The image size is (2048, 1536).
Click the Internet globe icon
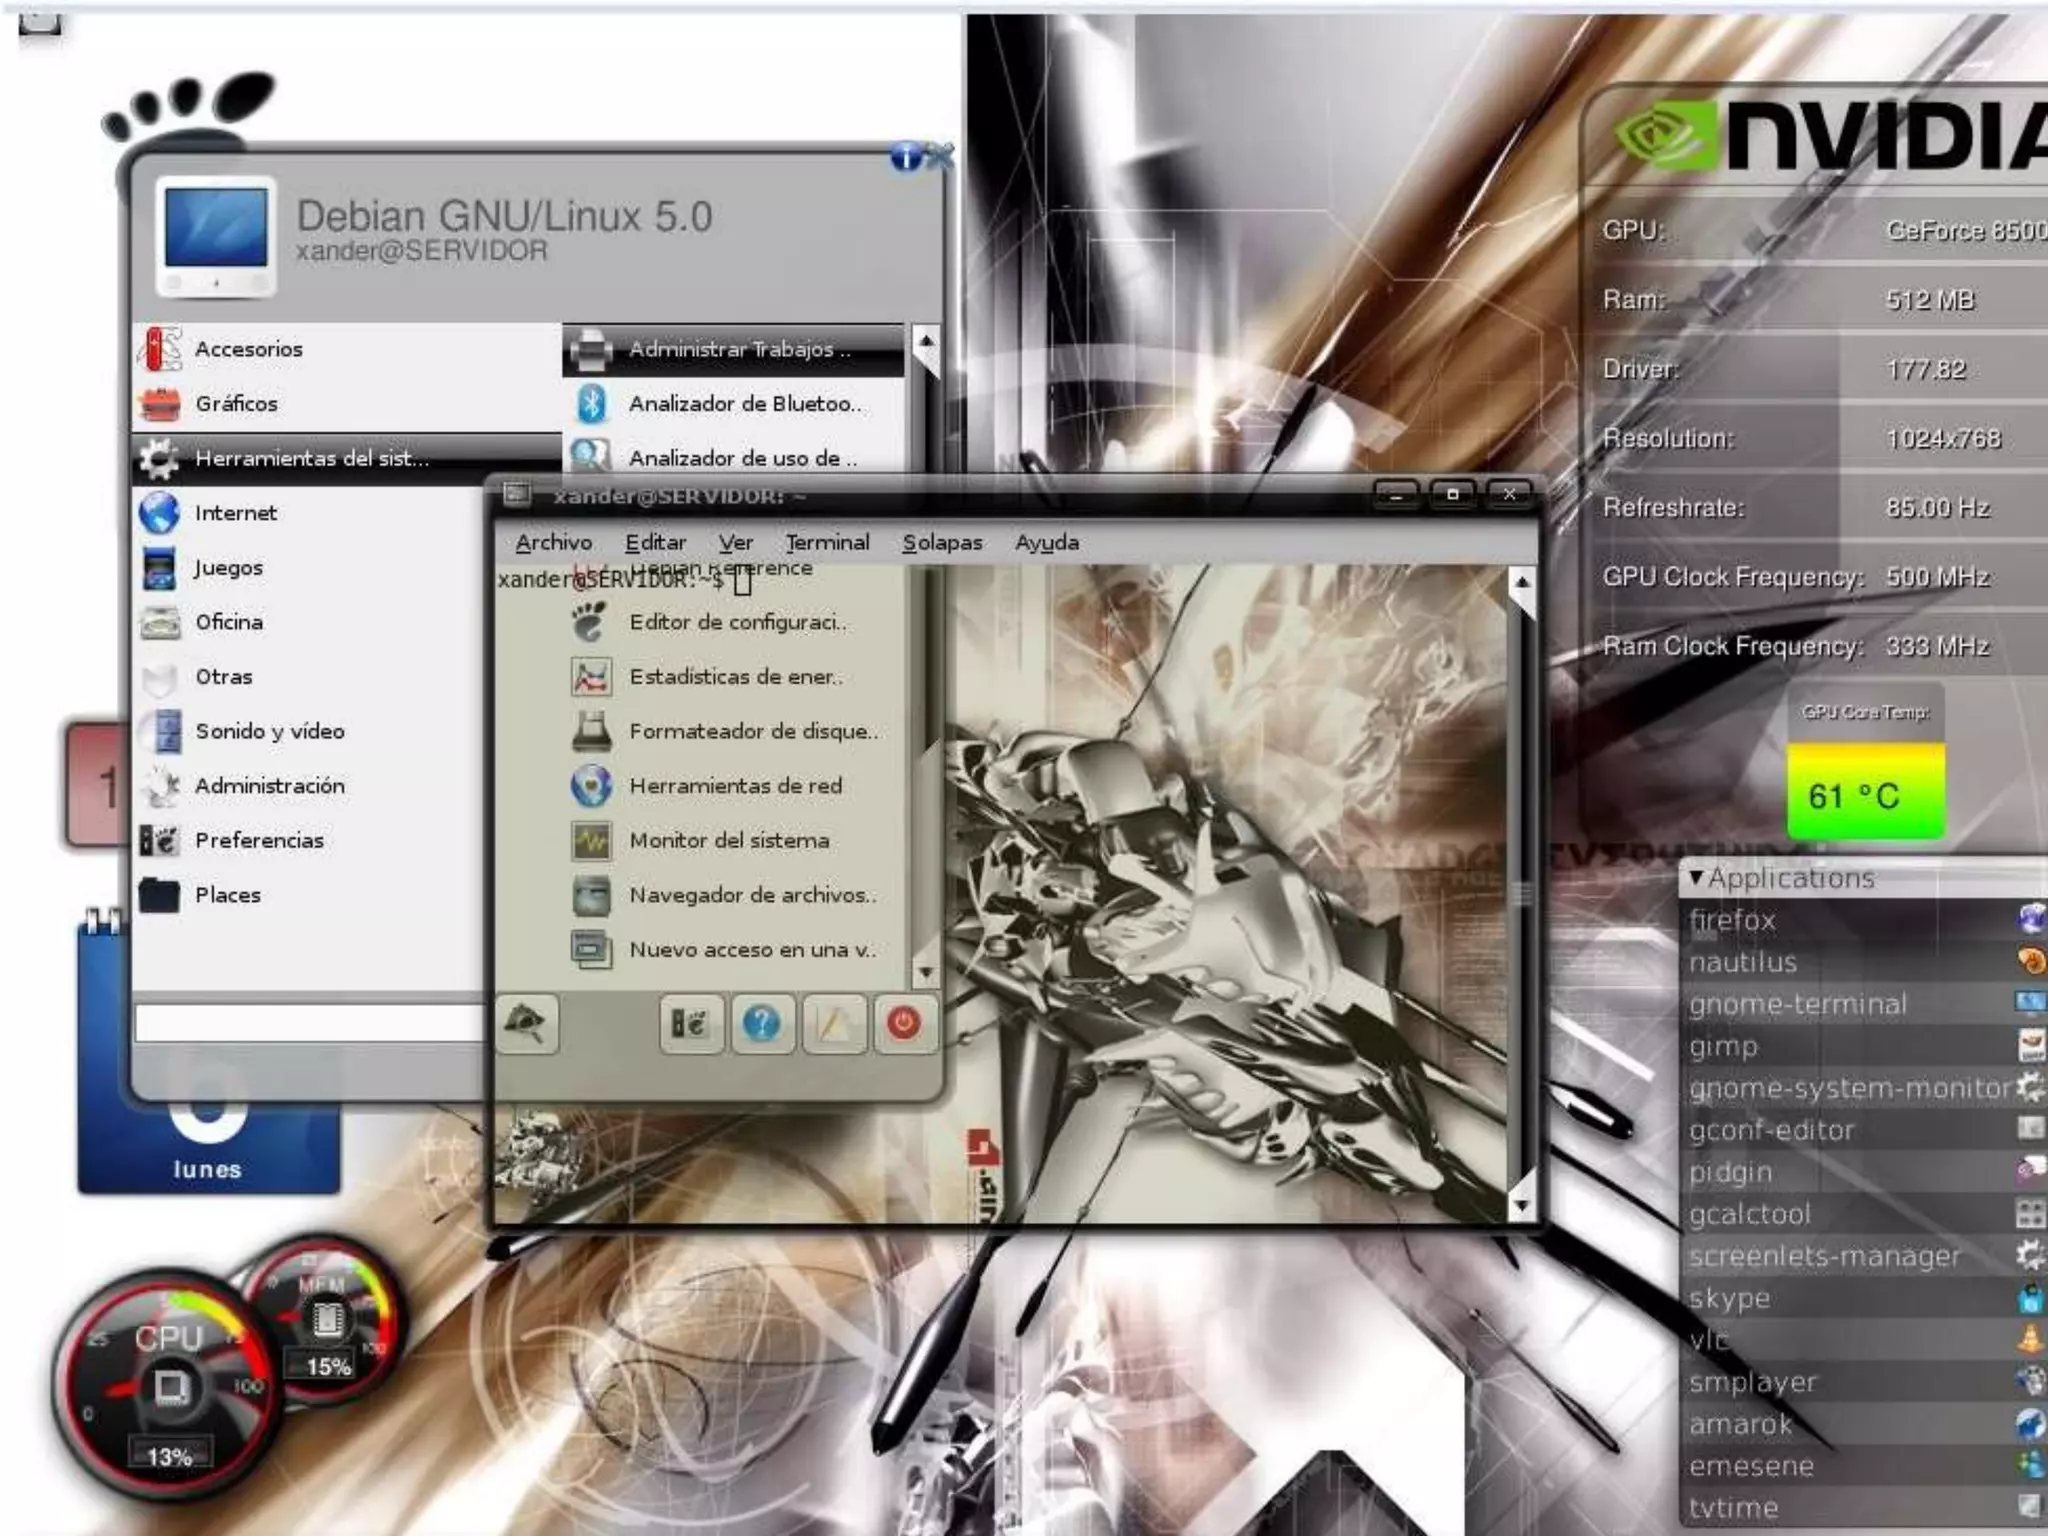pos(160,513)
